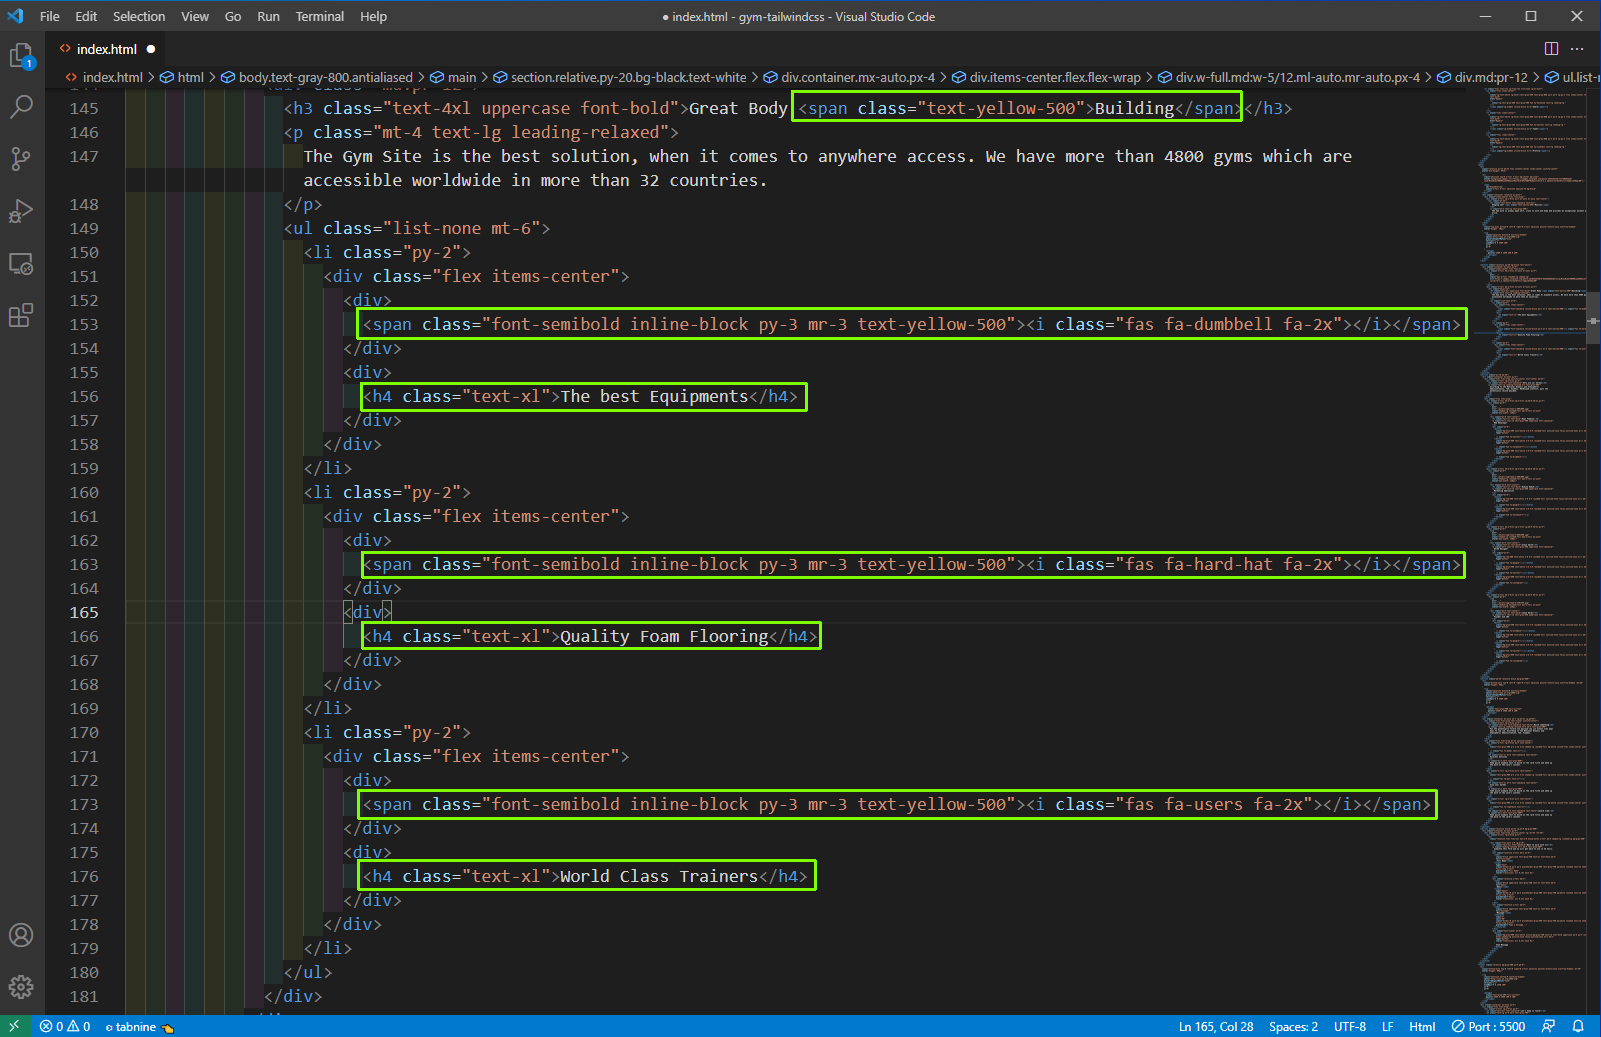The height and width of the screenshot is (1037, 1601).
Task: Click the minimap code overview
Action: coord(1530,550)
